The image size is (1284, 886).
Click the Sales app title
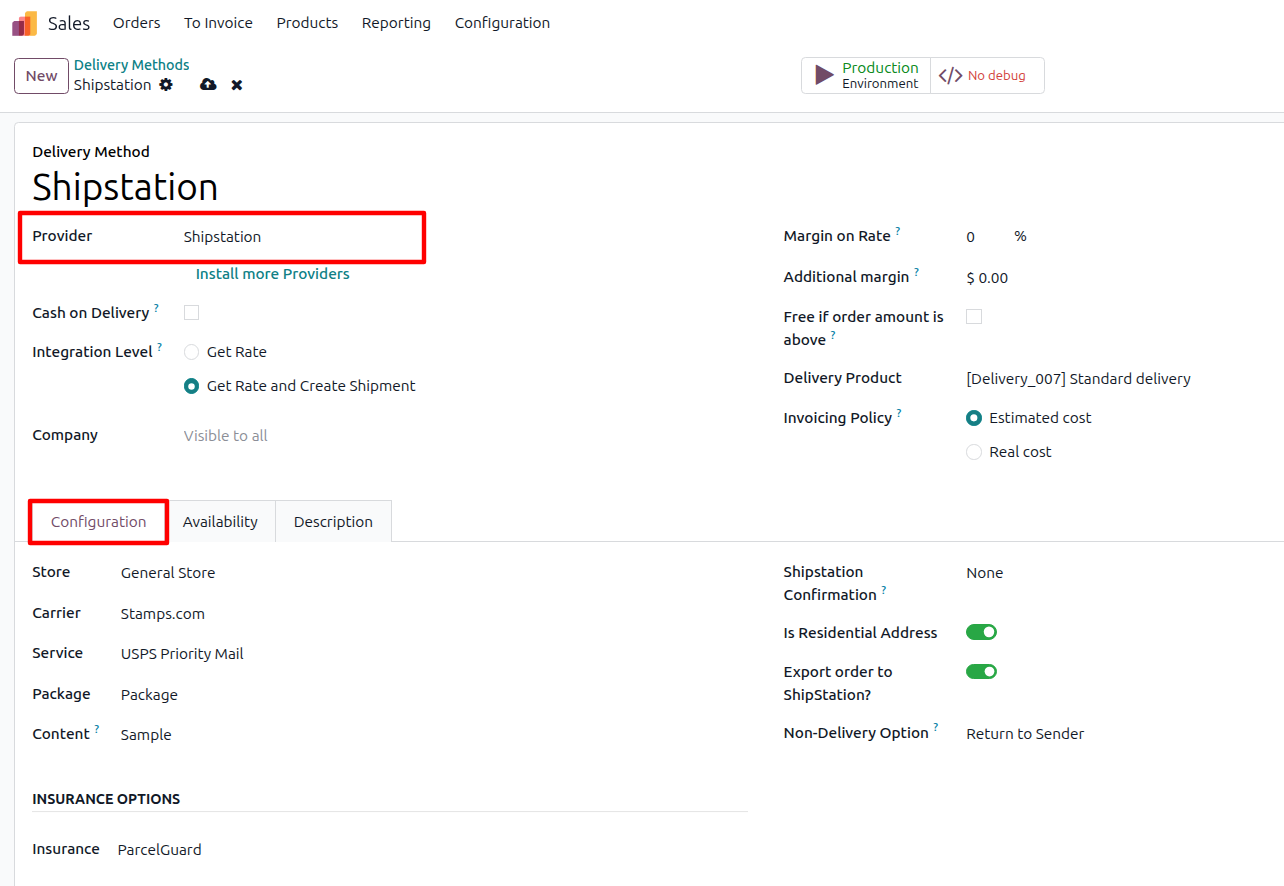[x=69, y=23]
